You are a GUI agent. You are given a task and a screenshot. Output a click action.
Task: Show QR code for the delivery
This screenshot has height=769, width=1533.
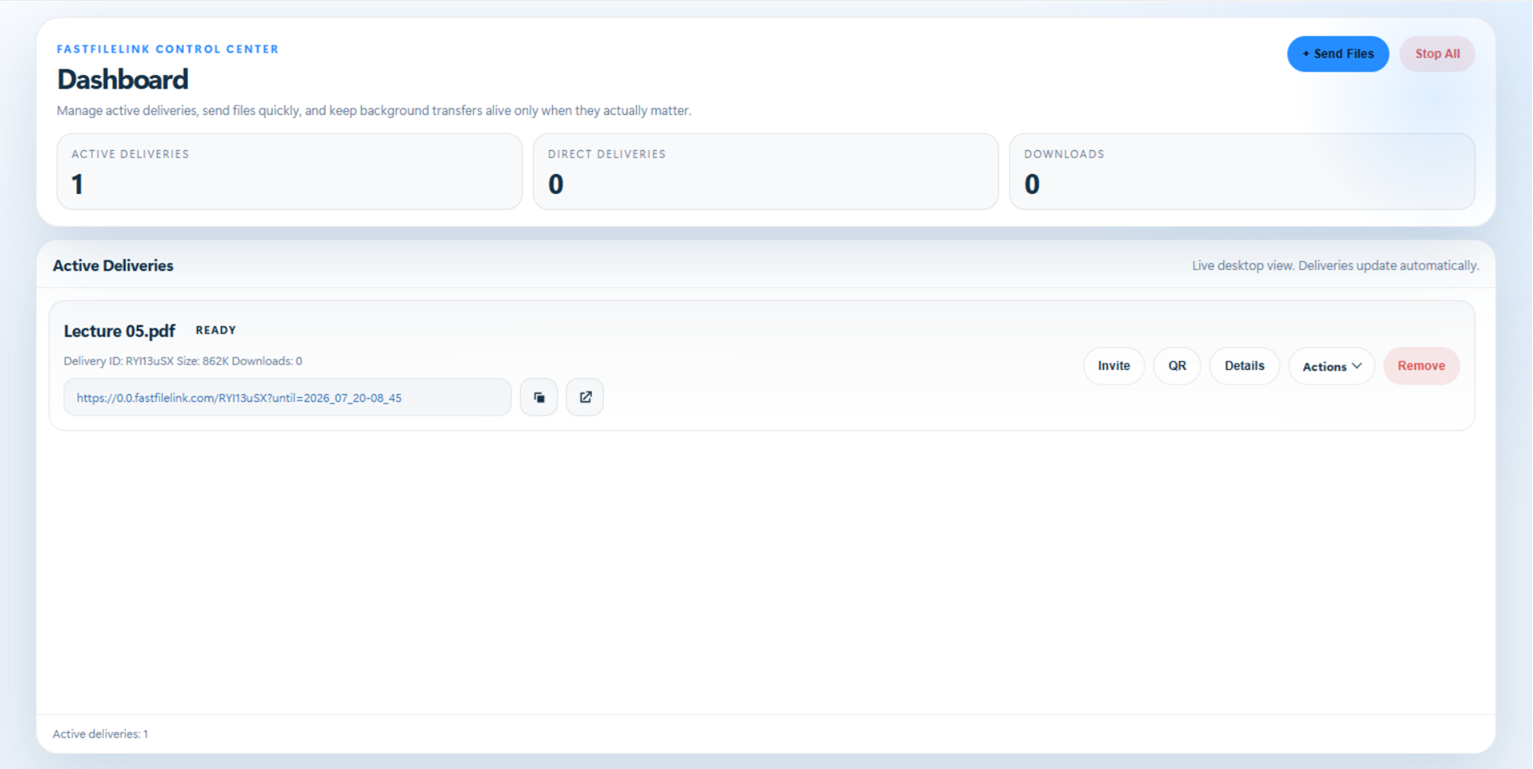point(1177,366)
